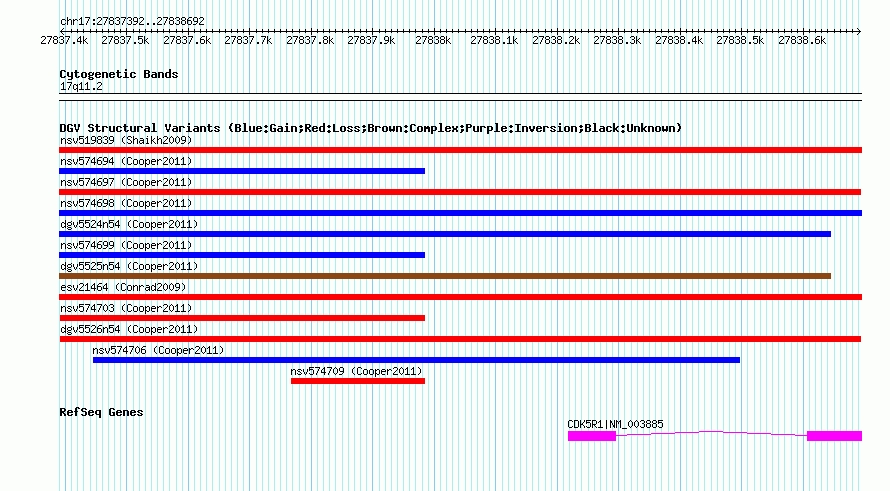The height and width of the screenshot is (491, 890).
Task: Click the esv21464 (Conrad2009) label
Action: click(x=123, y=287)
